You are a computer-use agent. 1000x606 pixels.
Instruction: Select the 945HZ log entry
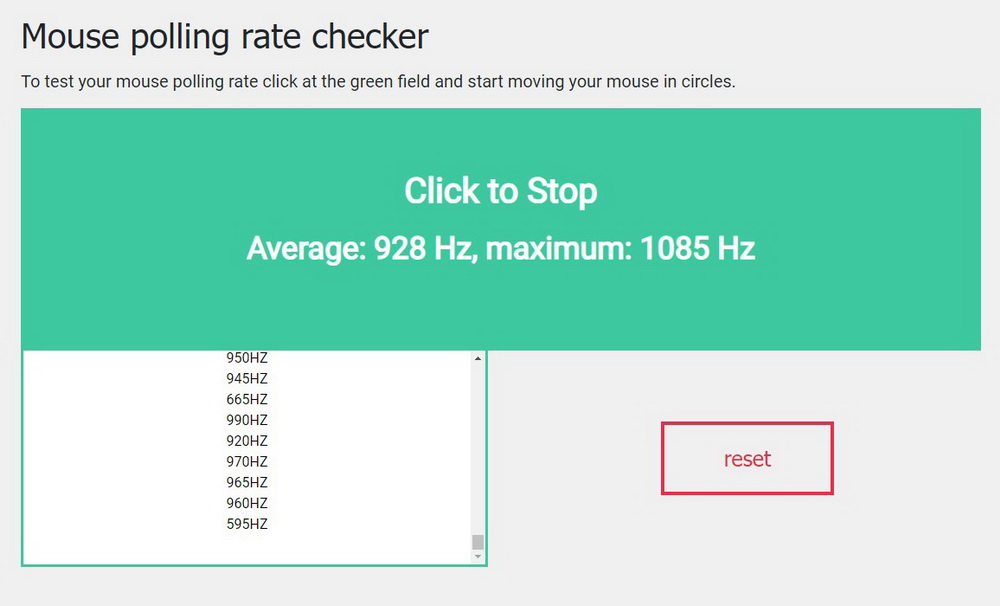coord(247,378)
